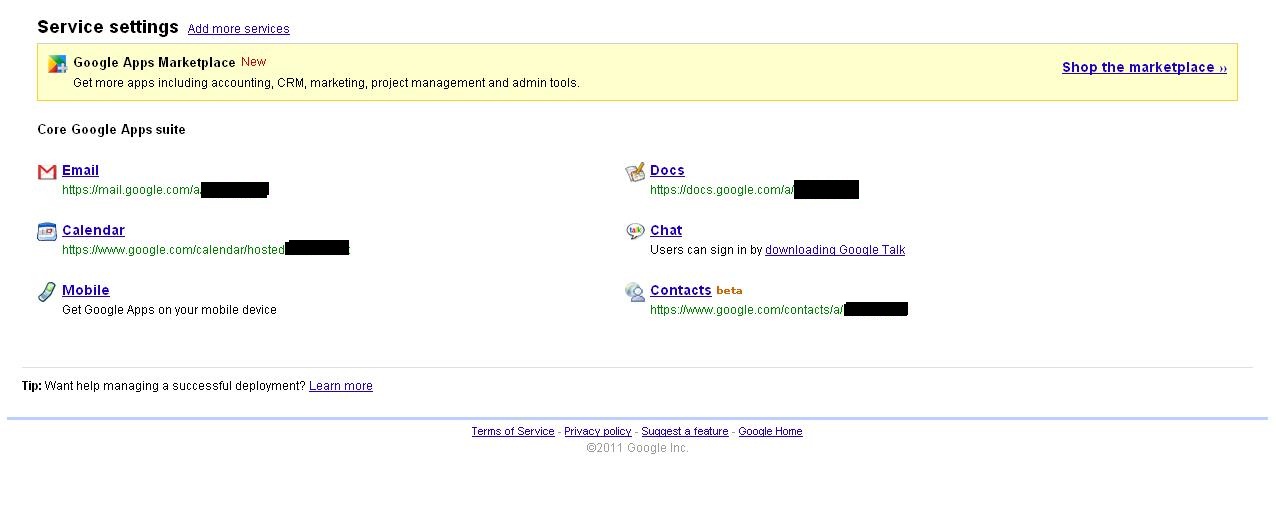Click the docs.google.com URL under Docs

pyautogui.click(x=722, y=190)
